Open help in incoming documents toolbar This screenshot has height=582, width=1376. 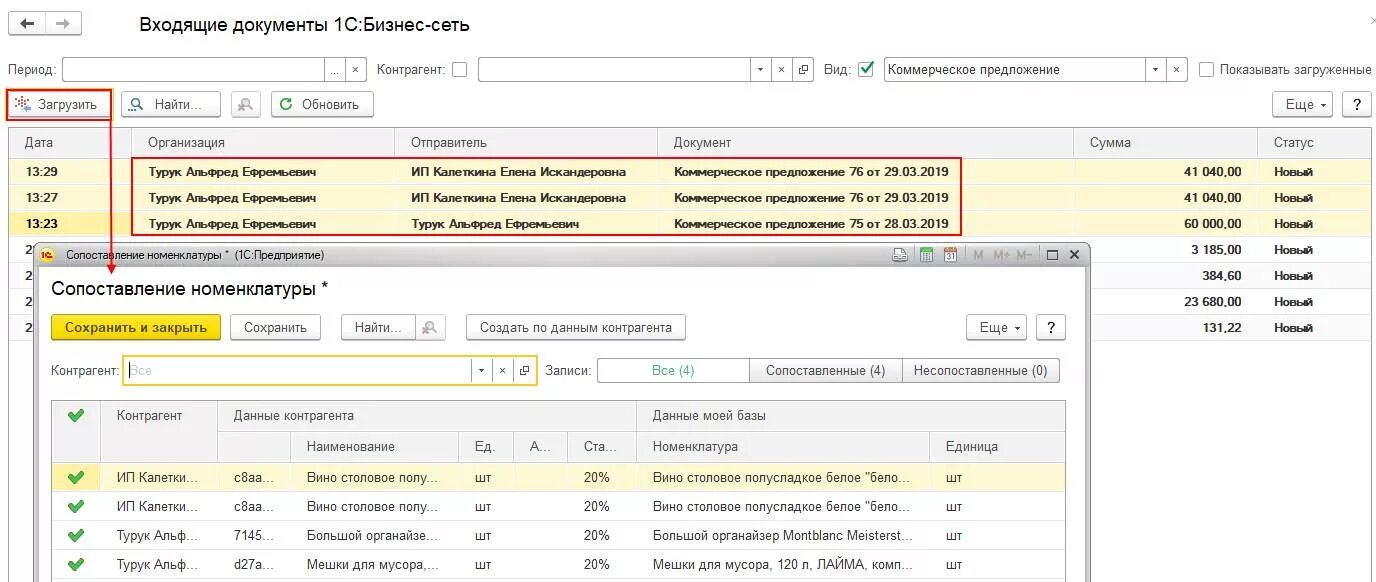pos(1356,104)
